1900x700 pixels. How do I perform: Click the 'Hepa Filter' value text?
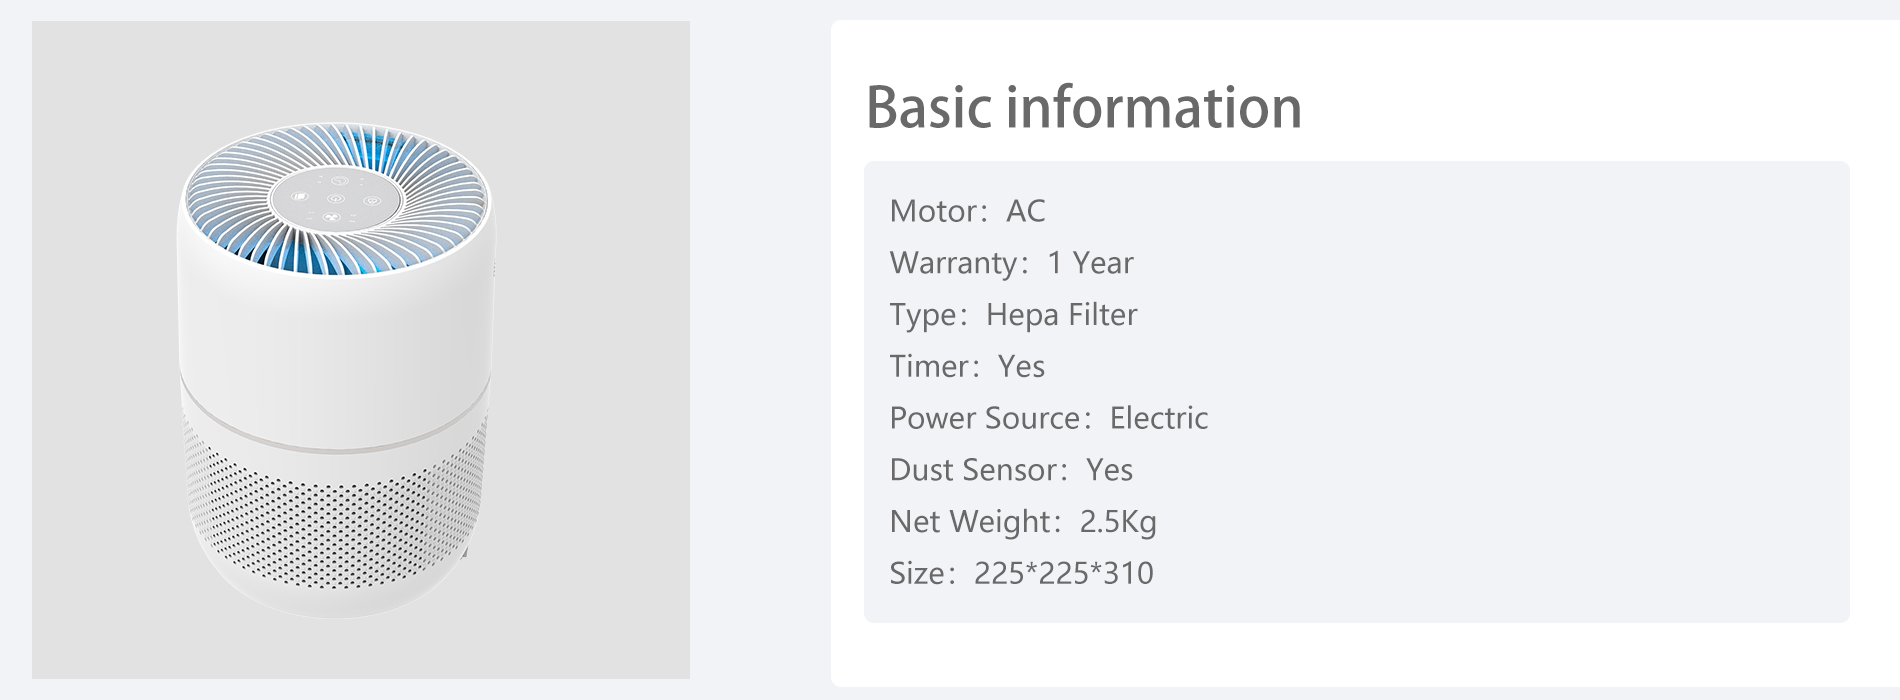point(1062,315)
